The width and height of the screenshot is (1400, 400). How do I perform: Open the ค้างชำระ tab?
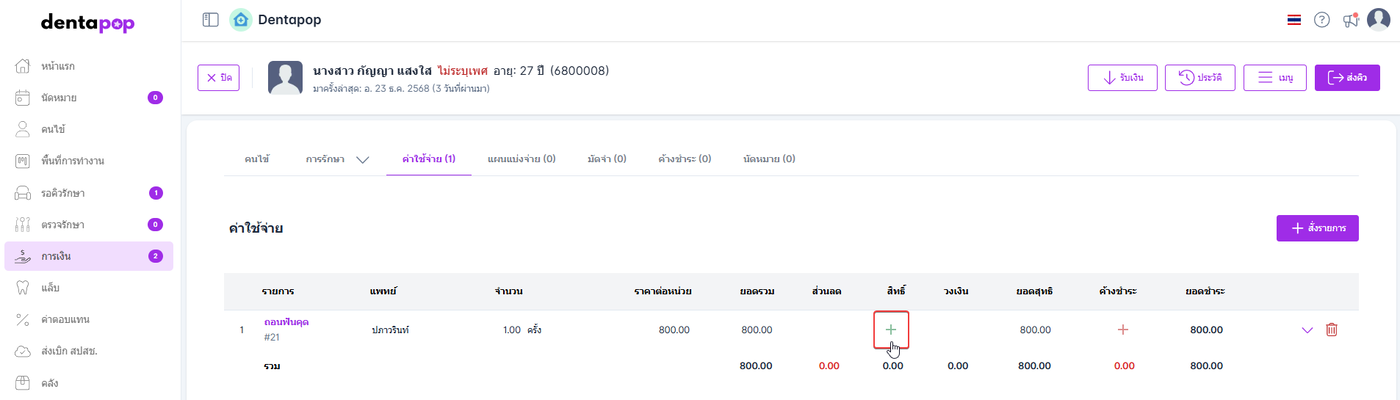[x=684, y=159]
